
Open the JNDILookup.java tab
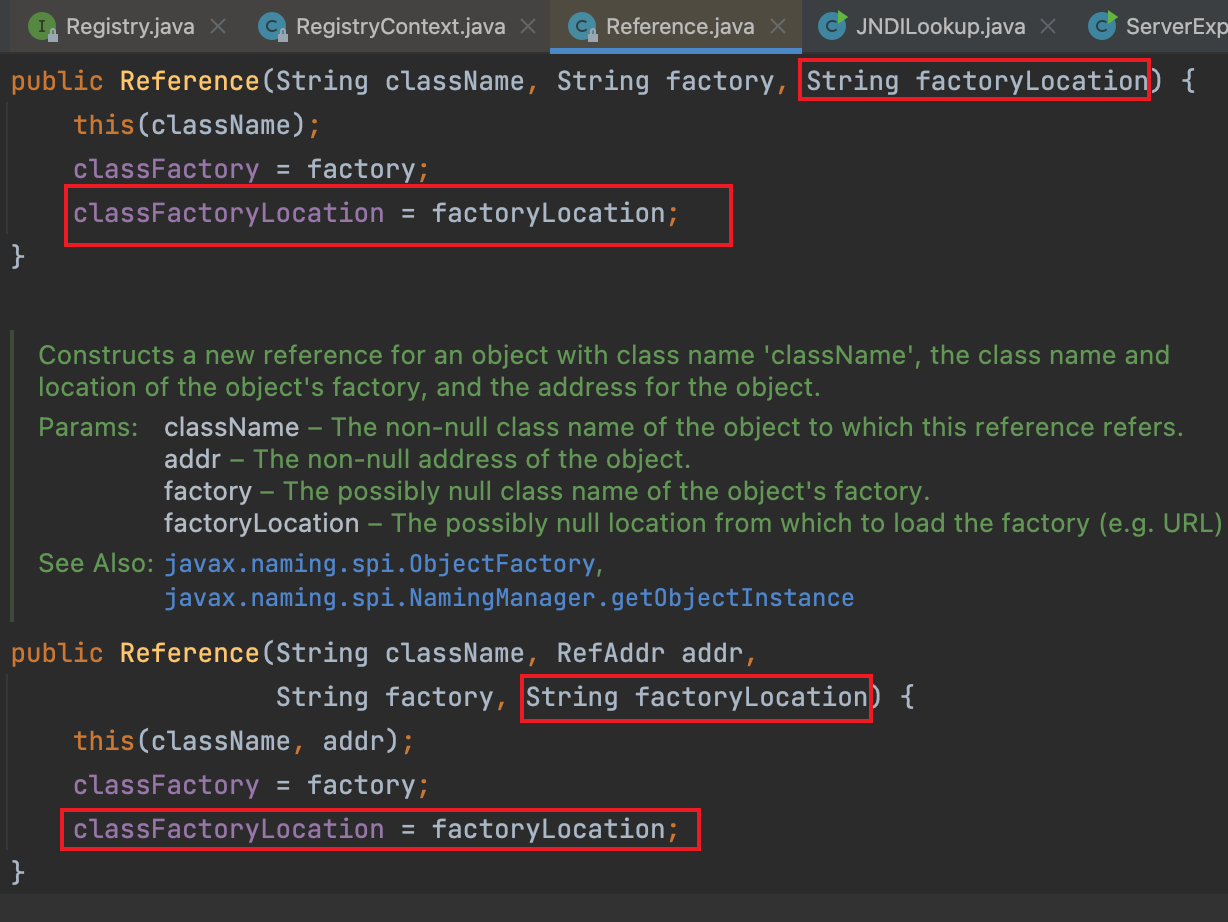point(940,27)
